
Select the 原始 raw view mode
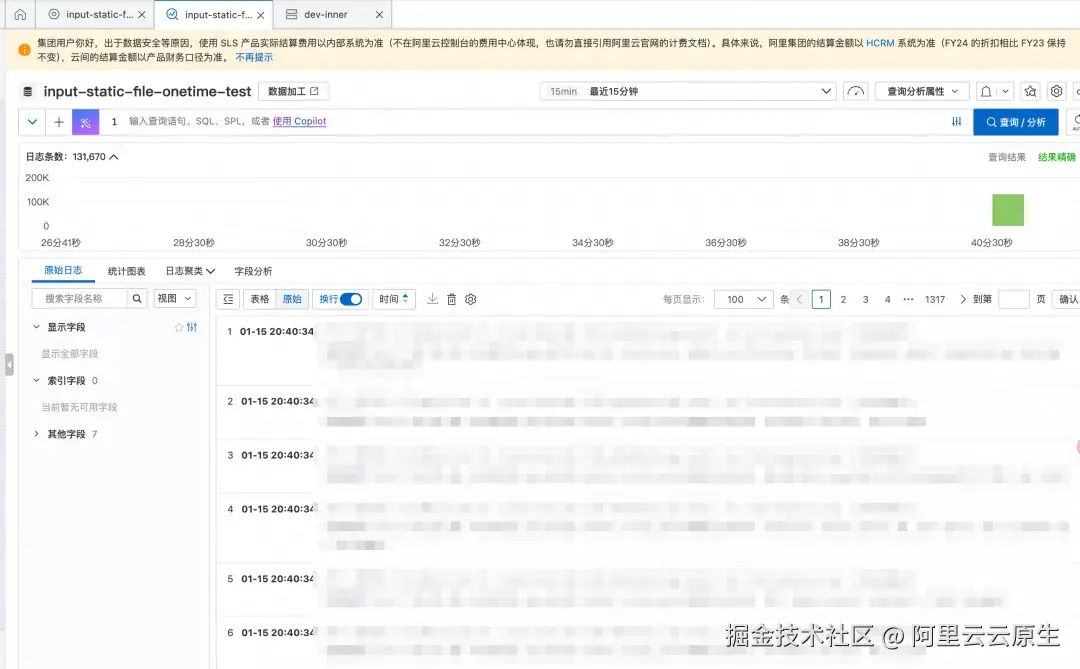(292, 299)
